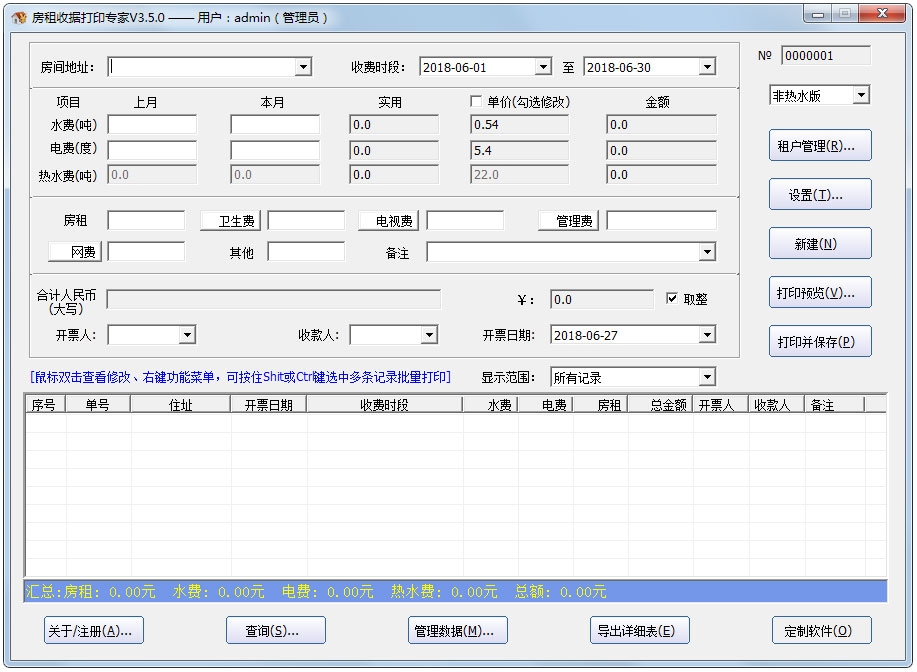
Task: Expand the 备注 remarks dropdown
Action: 708,253
